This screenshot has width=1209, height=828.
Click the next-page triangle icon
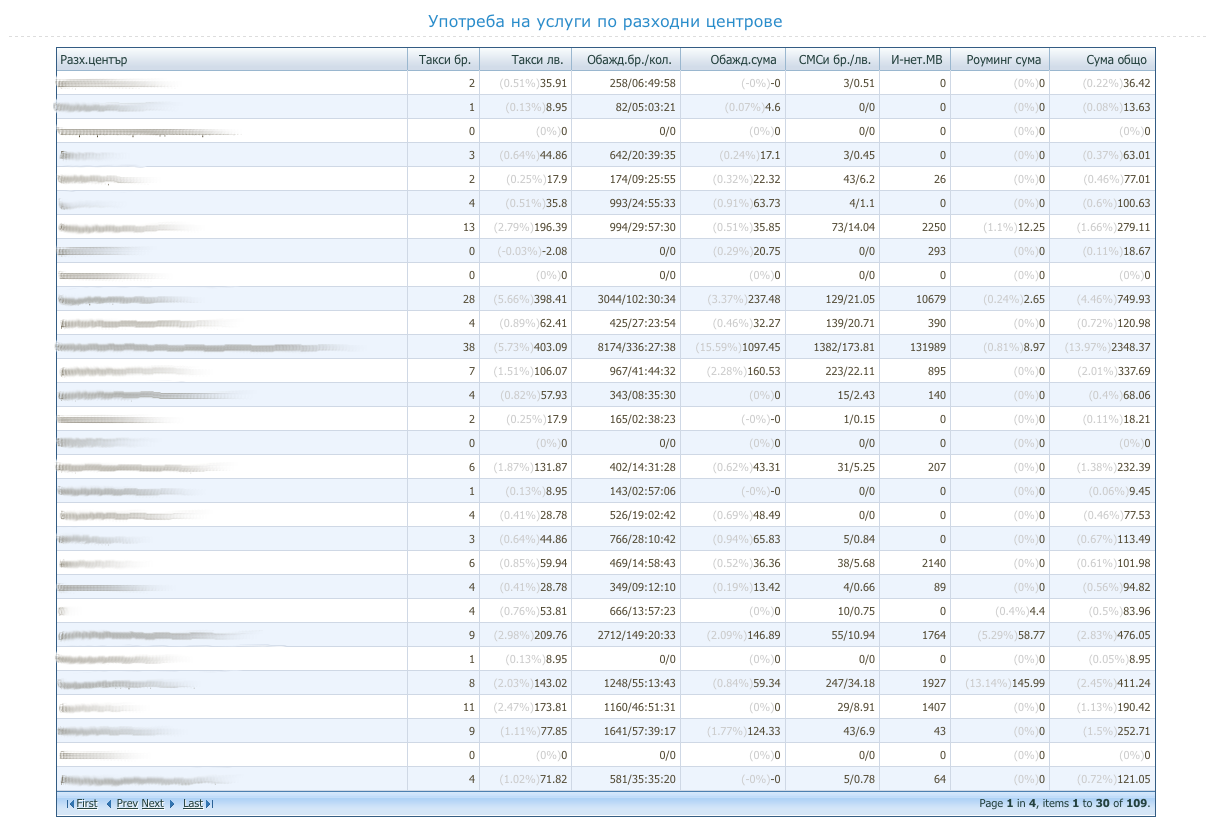(x=172, y=804)
